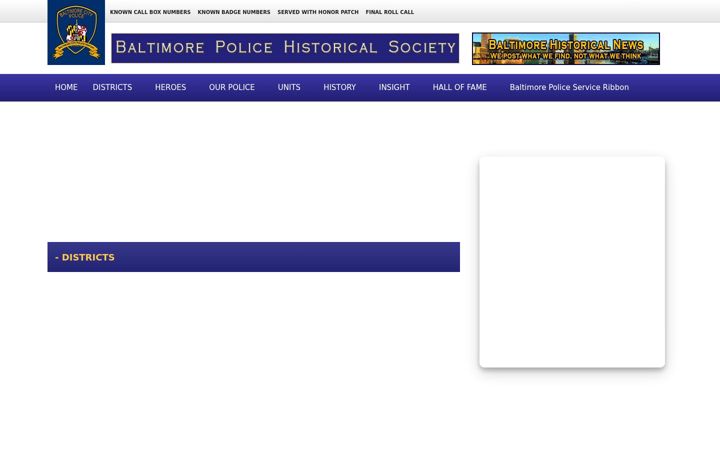Screen dimensions: 720x450
Task: Open Served With Honor Patch link
Action: pyautogui.click(x=318, y=12)
